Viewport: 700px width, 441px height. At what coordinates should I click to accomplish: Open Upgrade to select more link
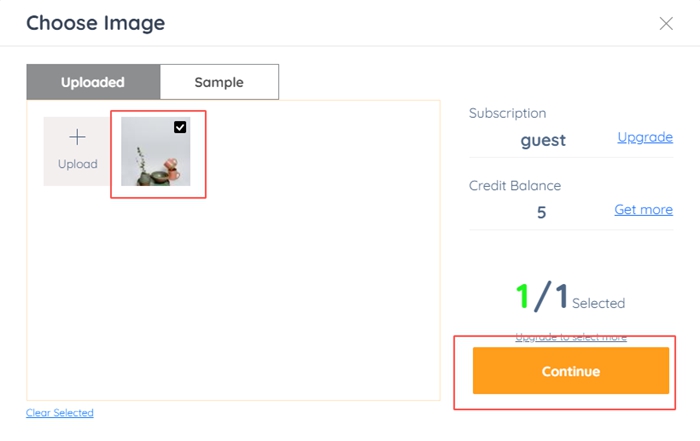pyautogui.click(x=571, y=337)
